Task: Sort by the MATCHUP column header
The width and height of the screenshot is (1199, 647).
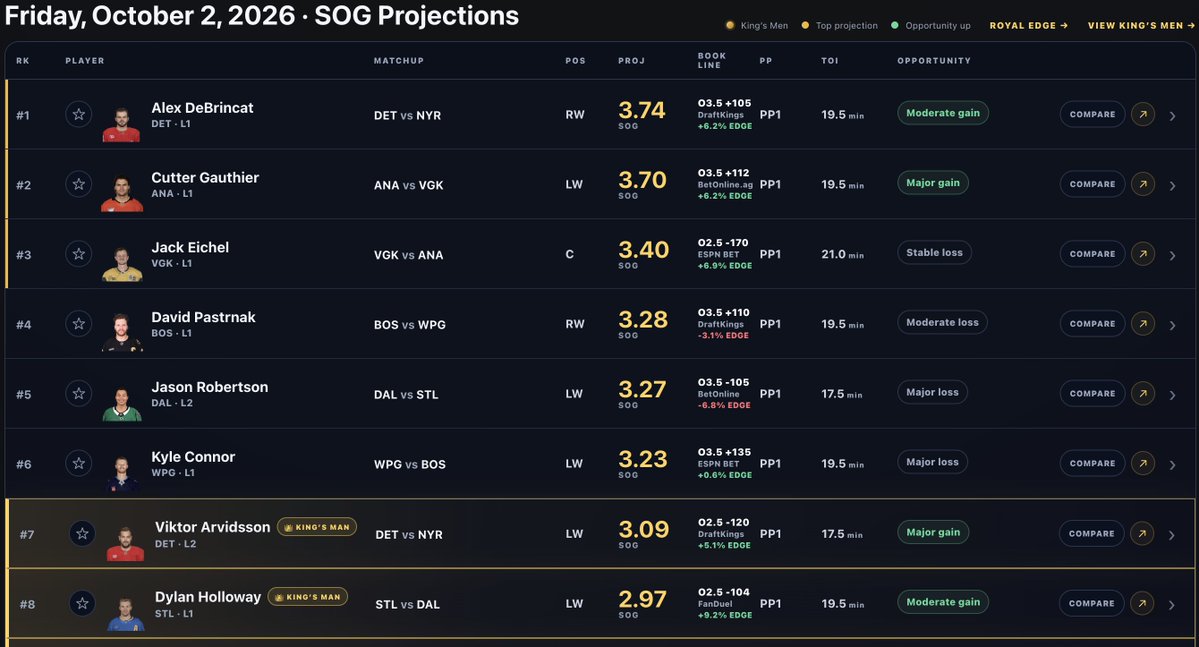Action: click(x=398, y=60)
